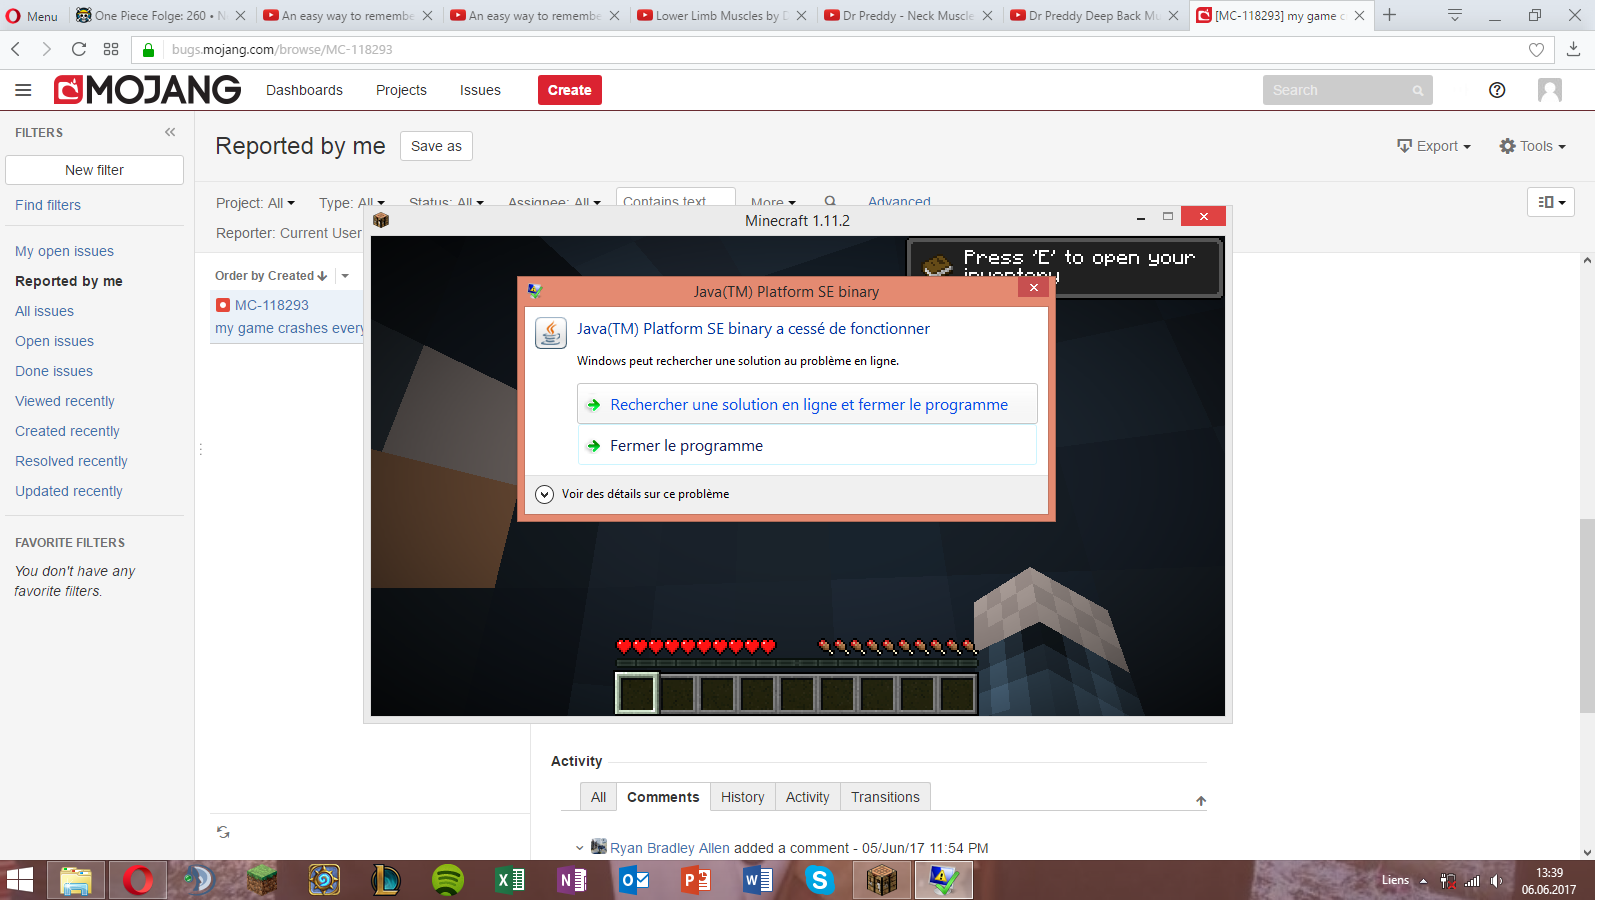Screen dimensions: 1600x900
Task: Open the Help question mark icon
Action: pos(1497,90)
